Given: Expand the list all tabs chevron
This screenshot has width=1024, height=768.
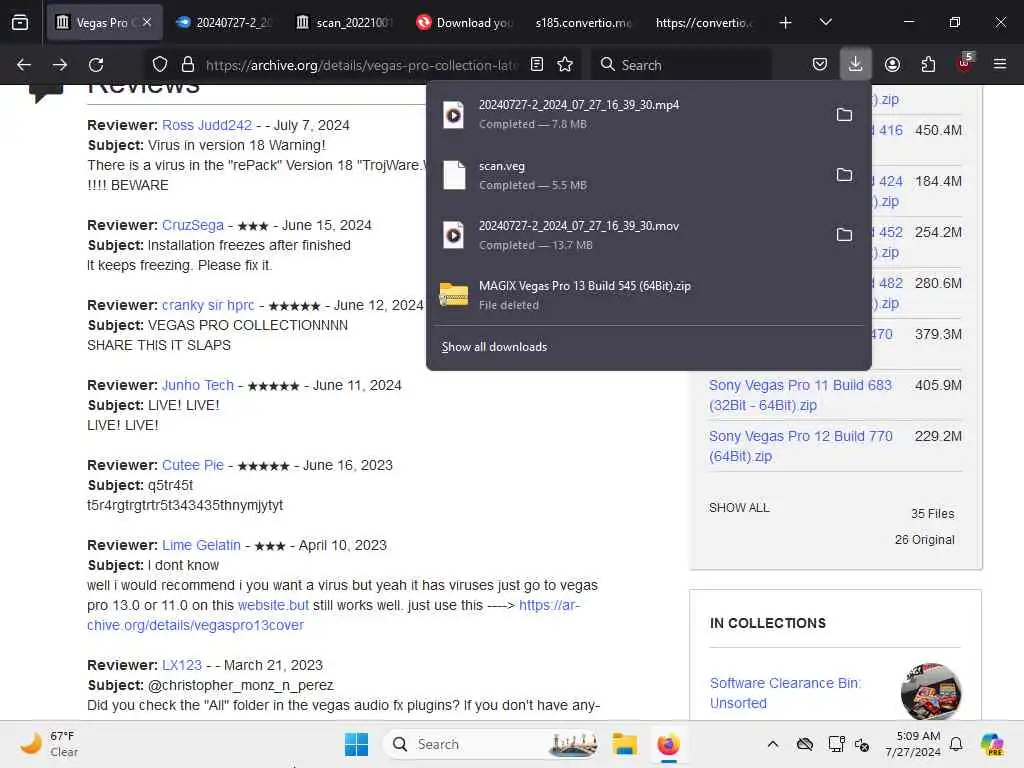Looking at the screenshot, I should click(x=825, y=22).
